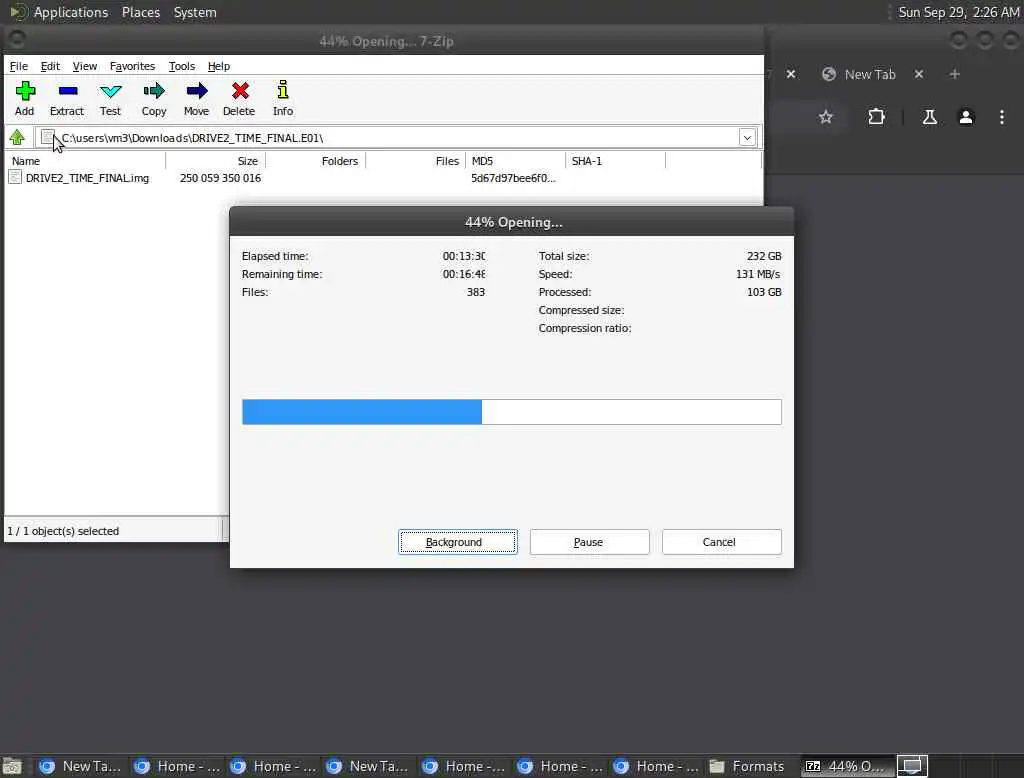Sort by Folders column header
The image size is (1024, 778).
coord(316,161)
